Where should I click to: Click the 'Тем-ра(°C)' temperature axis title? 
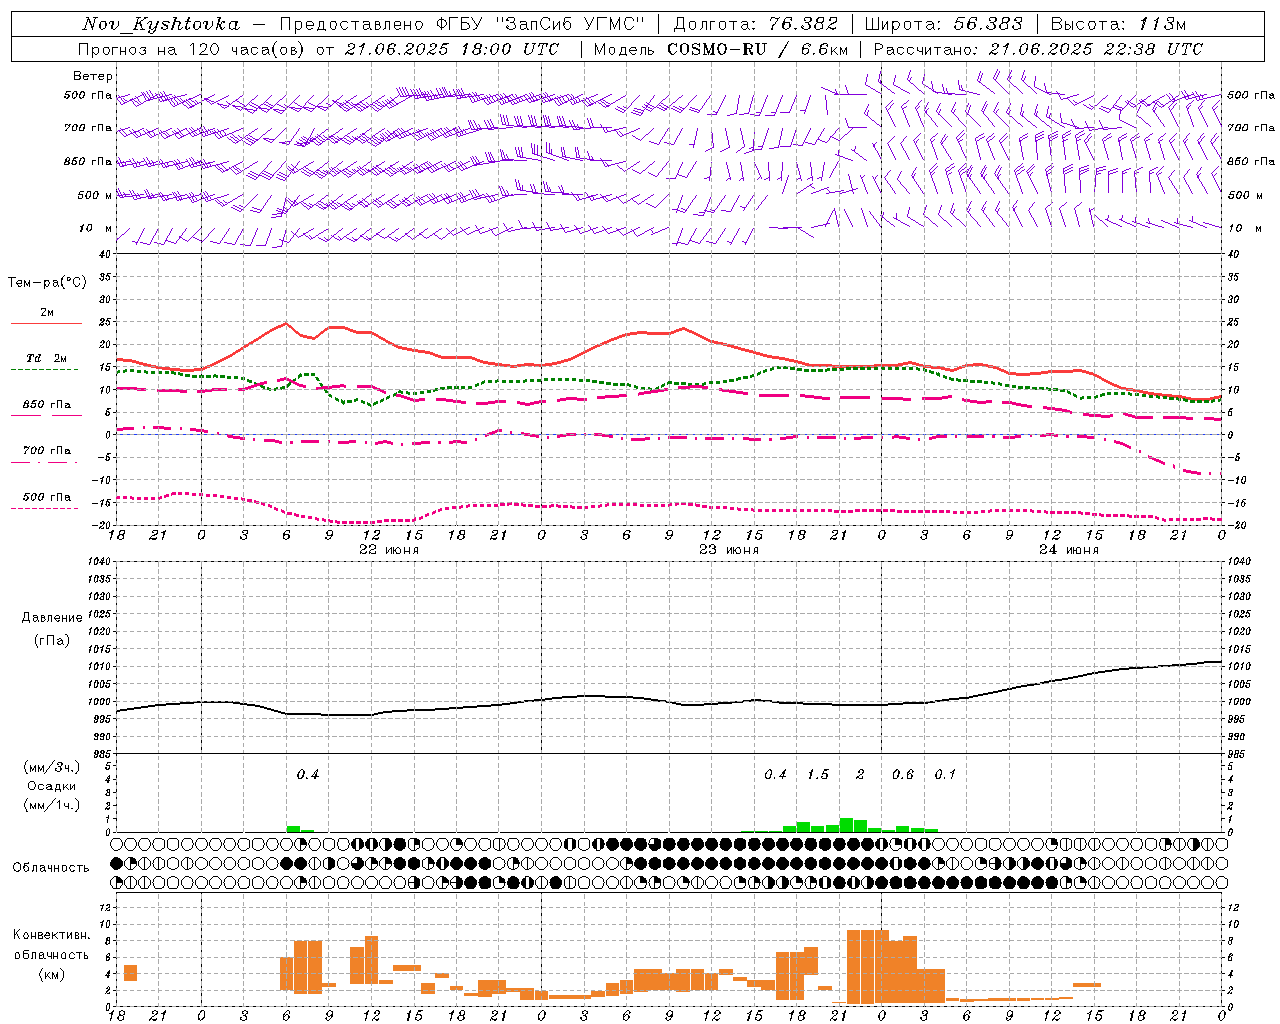click(x=47, y=283)
